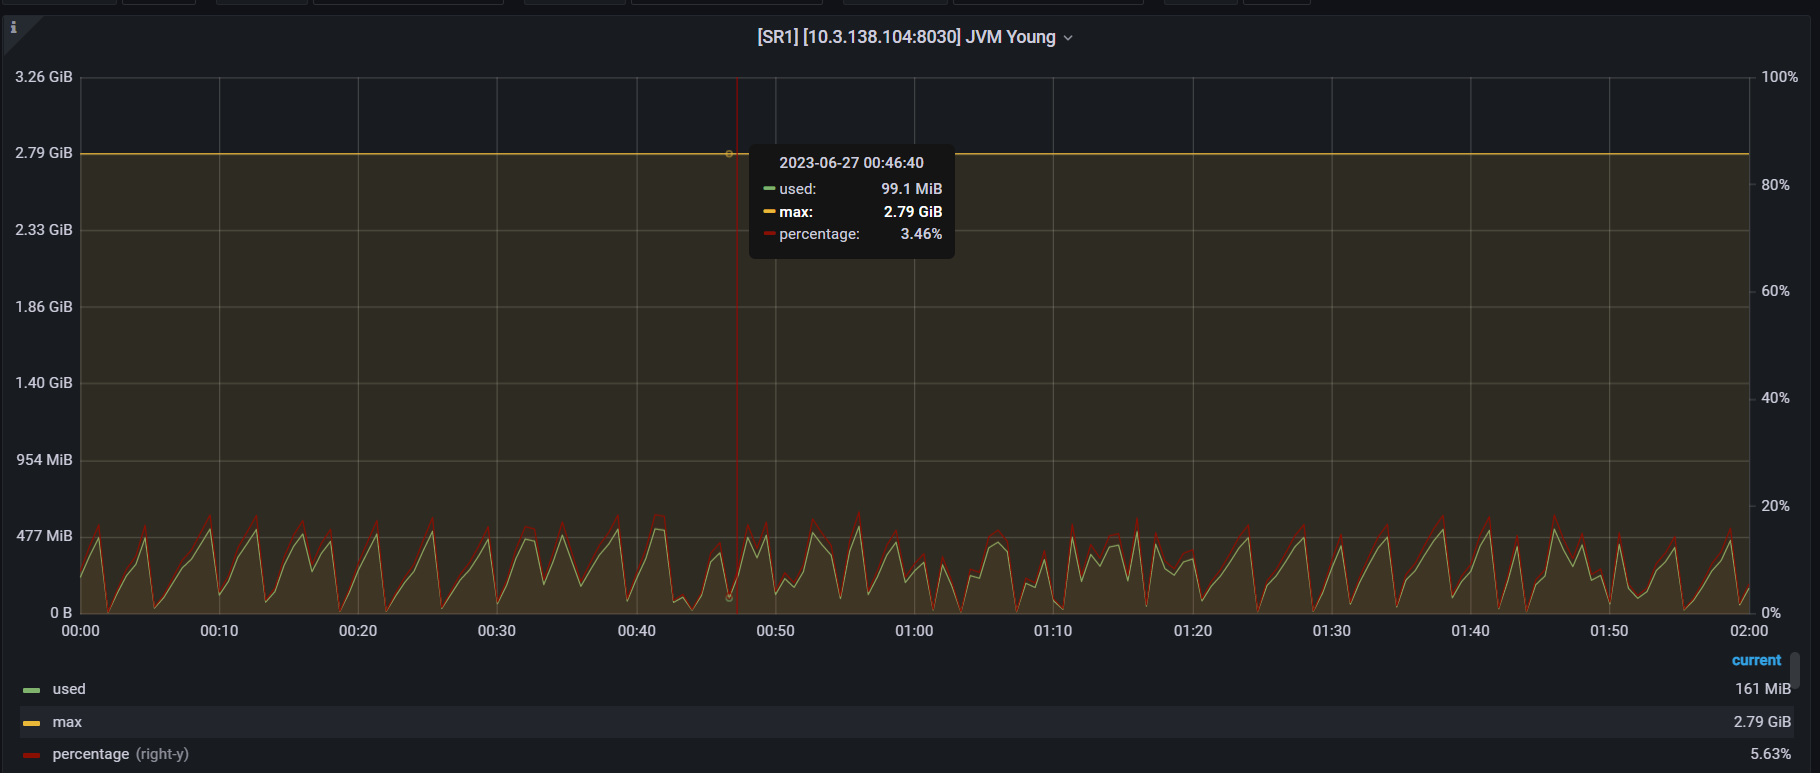Viewport: 1820px width, 773px height.
Task: Click the 01:30 label on the time axis
Action: point(1331,631)
